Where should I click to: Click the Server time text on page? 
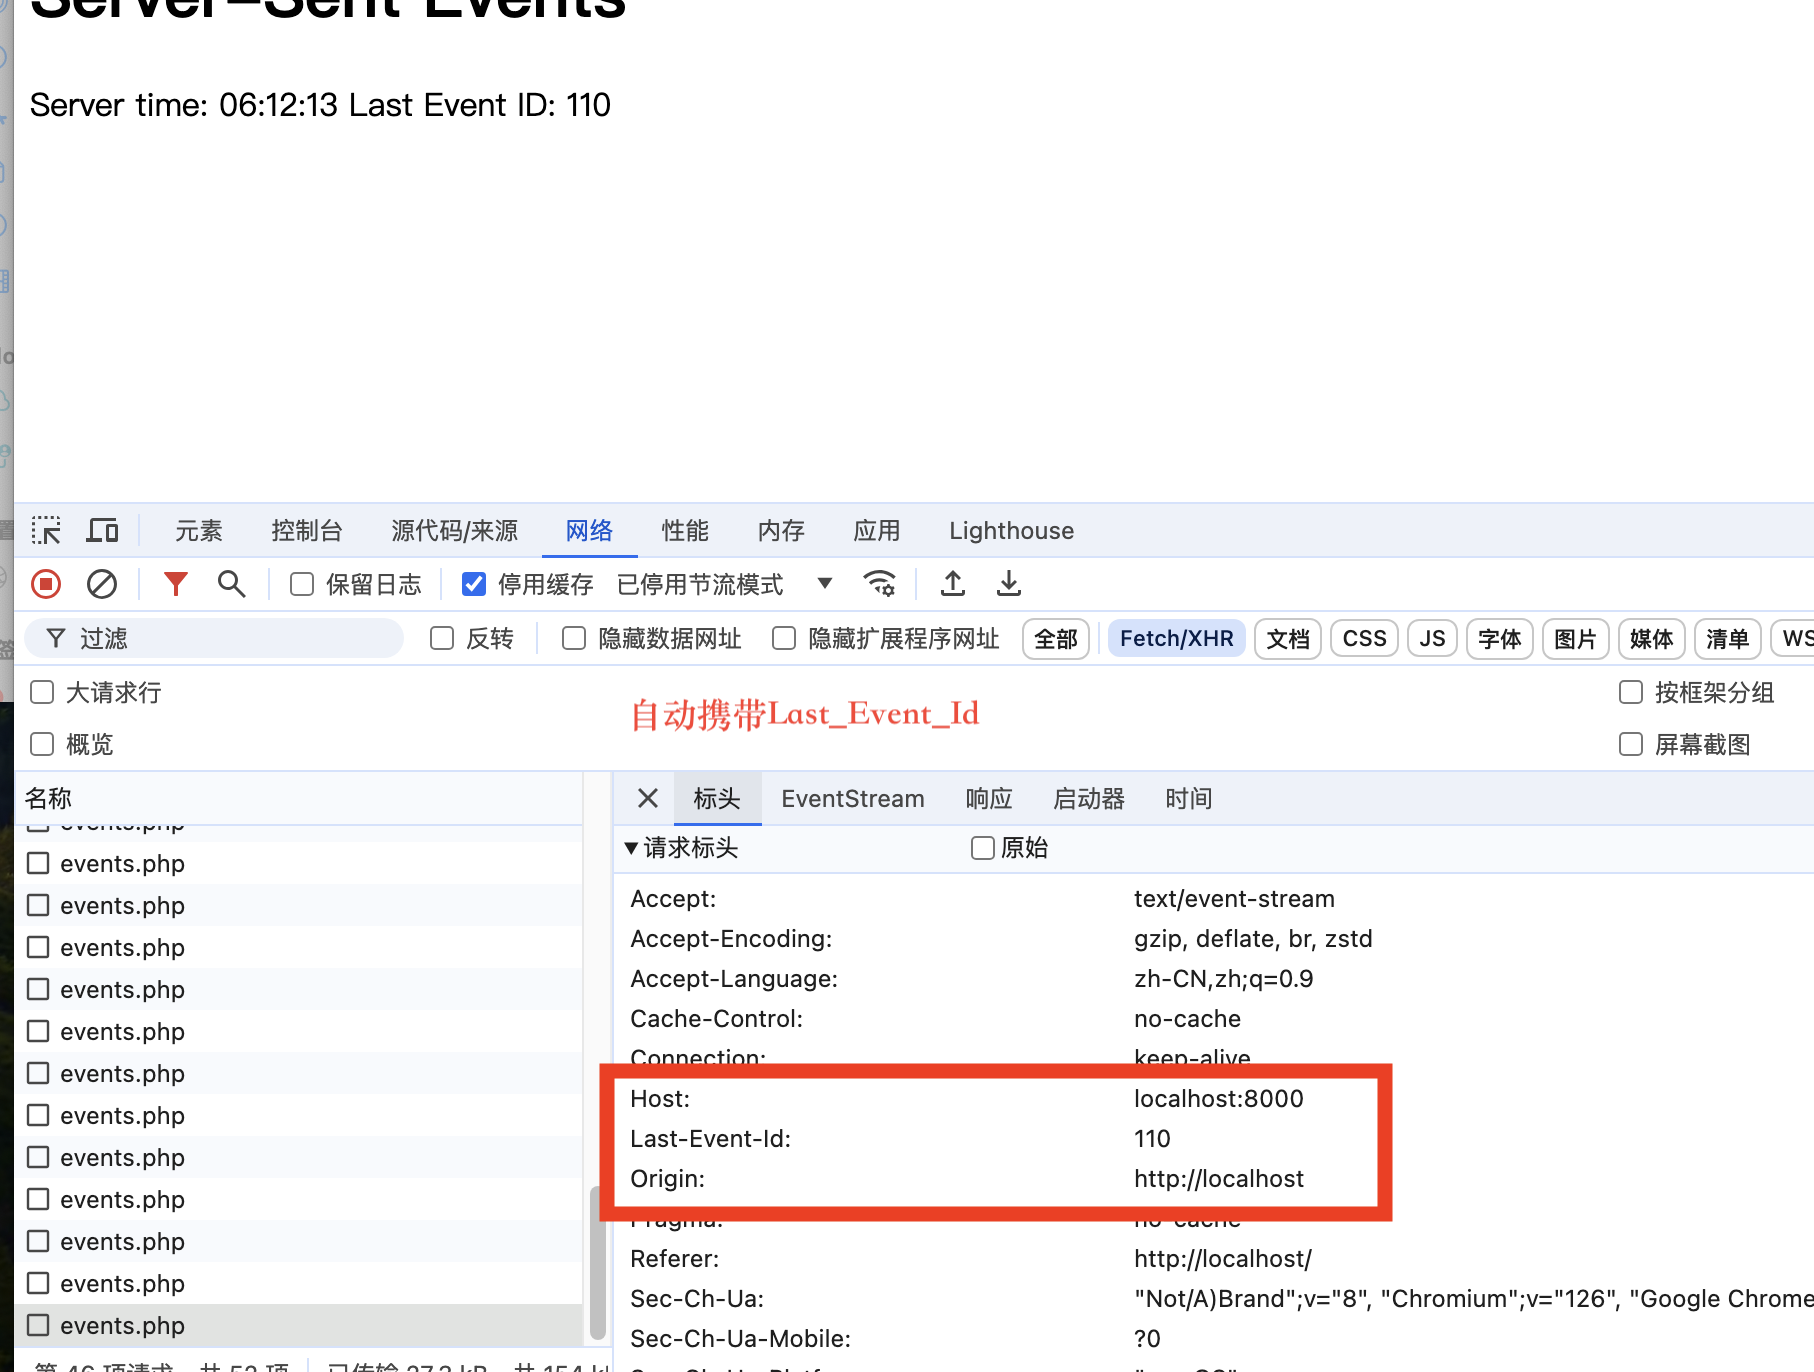[x=320, y=105]
